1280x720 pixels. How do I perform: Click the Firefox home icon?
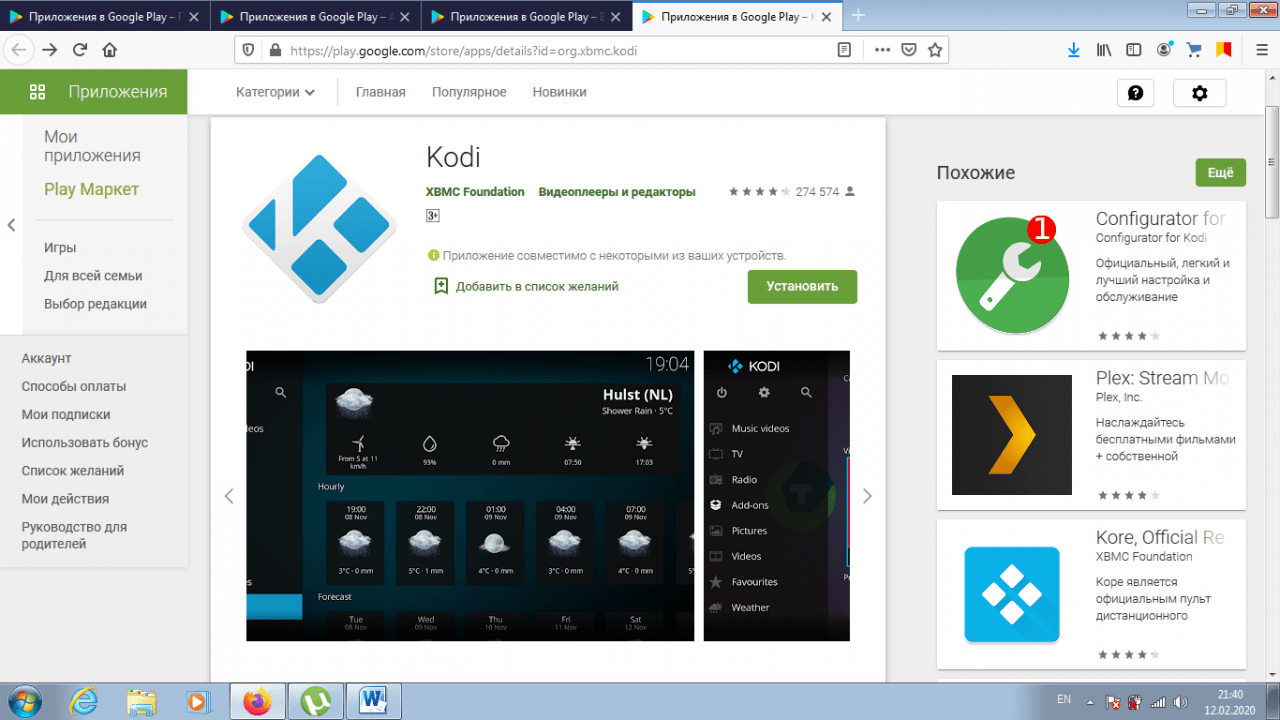click(x=110, y=50)
